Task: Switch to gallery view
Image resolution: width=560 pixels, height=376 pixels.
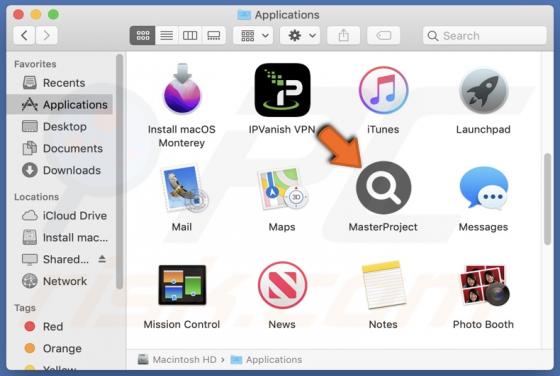Action: [x=214, y=35]
